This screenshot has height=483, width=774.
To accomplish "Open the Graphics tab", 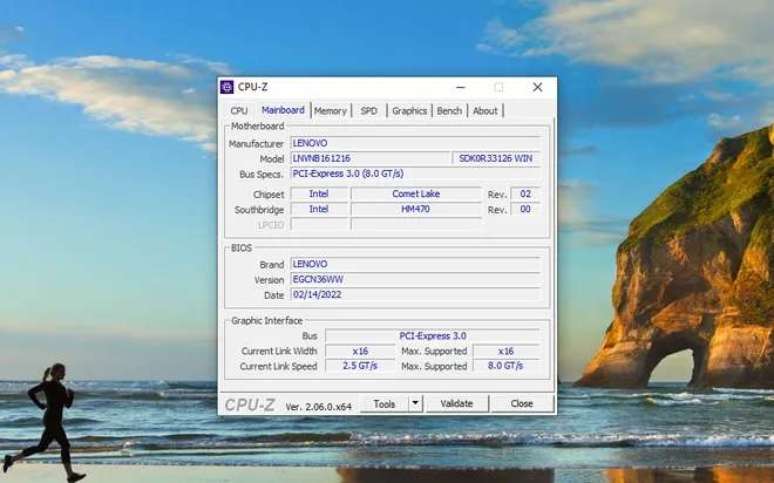I will point(409,111).
